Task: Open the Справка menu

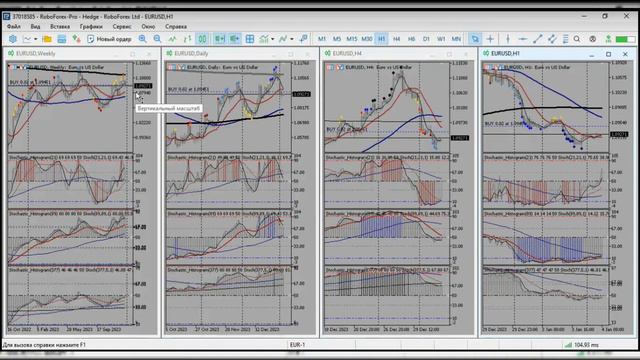Action: [176, 27]
